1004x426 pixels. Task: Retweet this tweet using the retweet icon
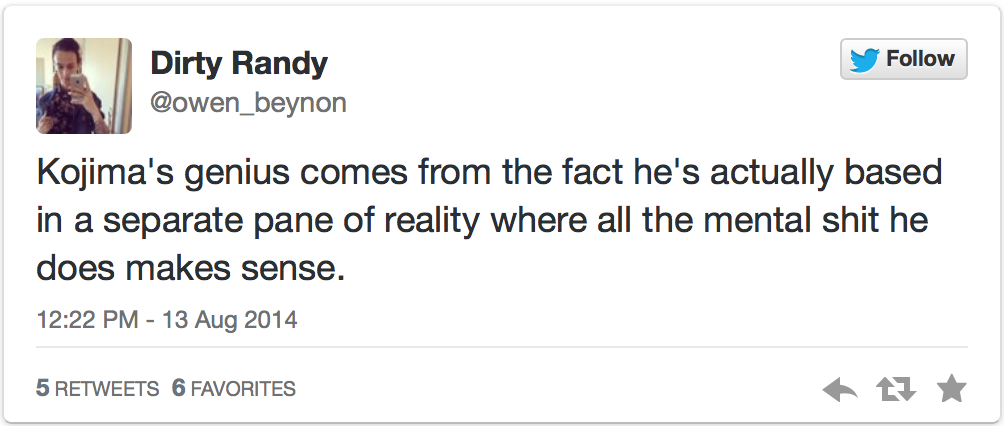tap(896, 389)
